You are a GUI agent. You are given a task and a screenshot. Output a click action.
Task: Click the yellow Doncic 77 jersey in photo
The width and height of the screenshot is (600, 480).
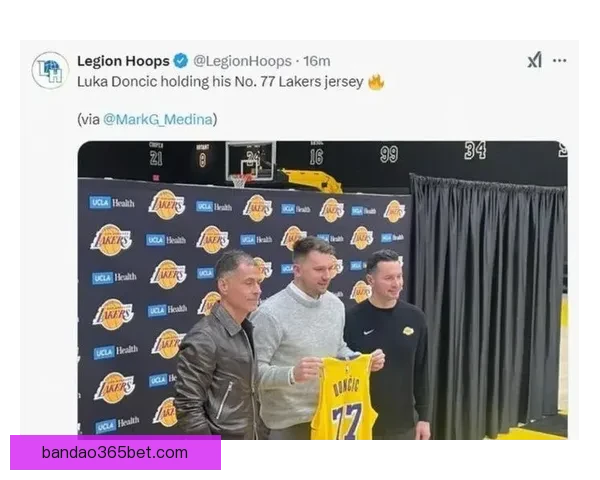[343, 397]
